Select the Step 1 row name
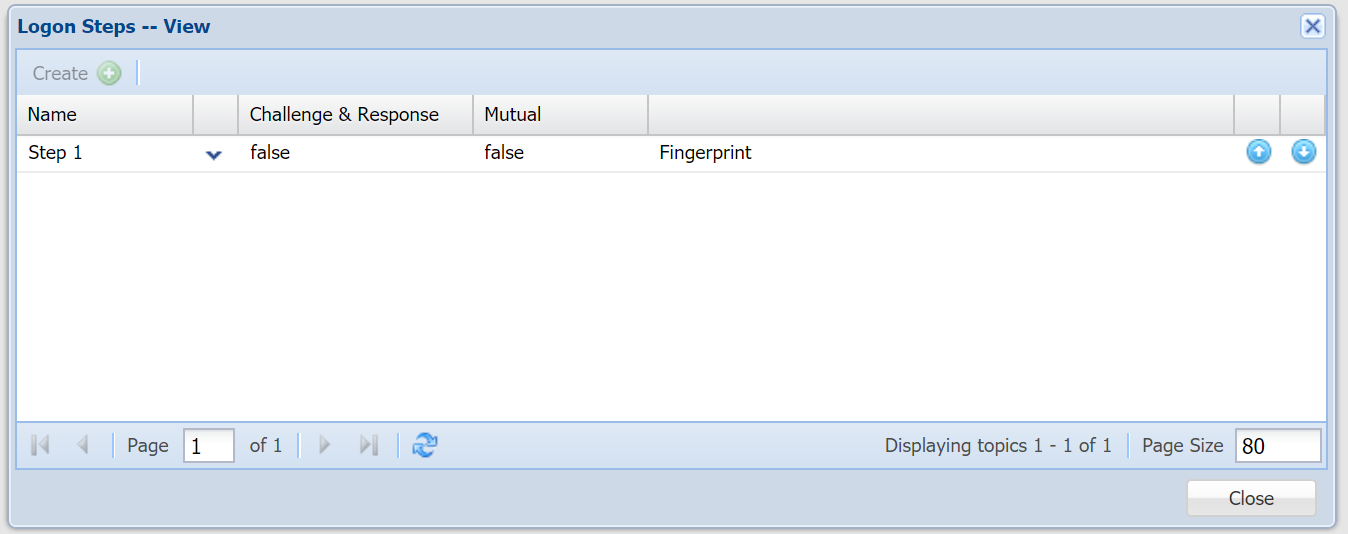Image resolution: width=1348 pixels, height=534 pixels. point(56,153)
